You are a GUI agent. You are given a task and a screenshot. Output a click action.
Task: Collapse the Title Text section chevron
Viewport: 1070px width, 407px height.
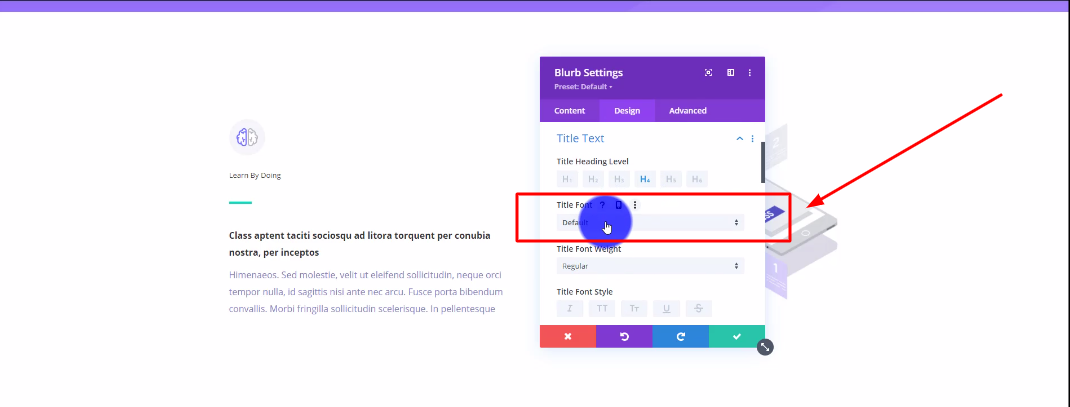pos(740,138)
